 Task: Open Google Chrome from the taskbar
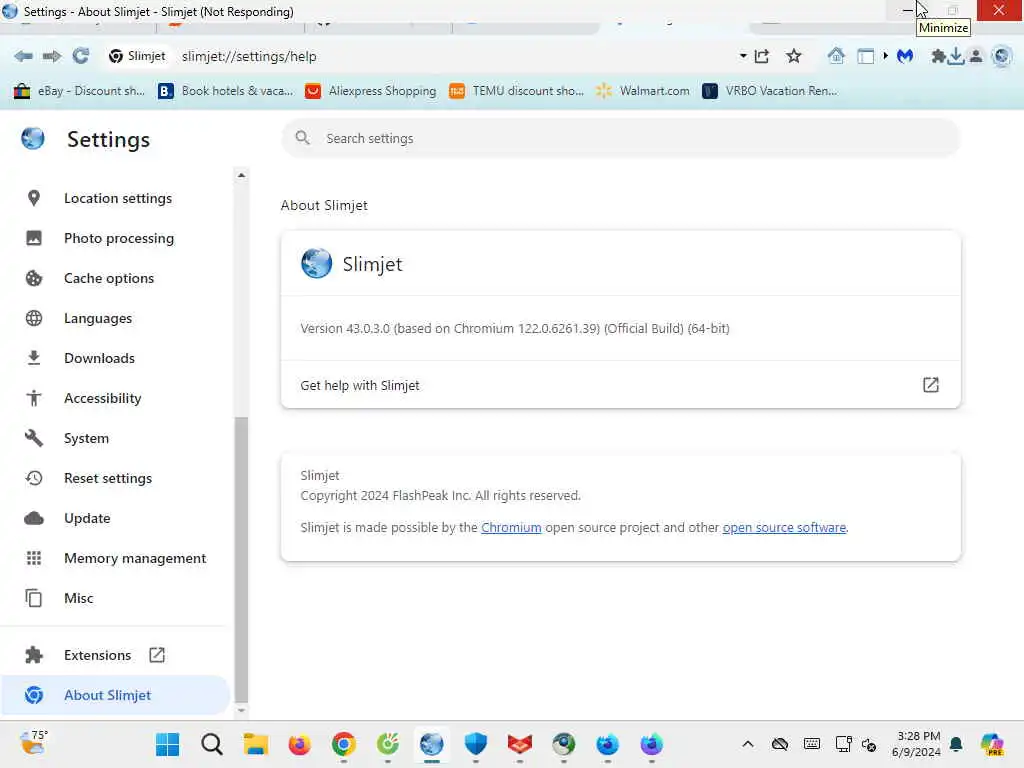344,744
